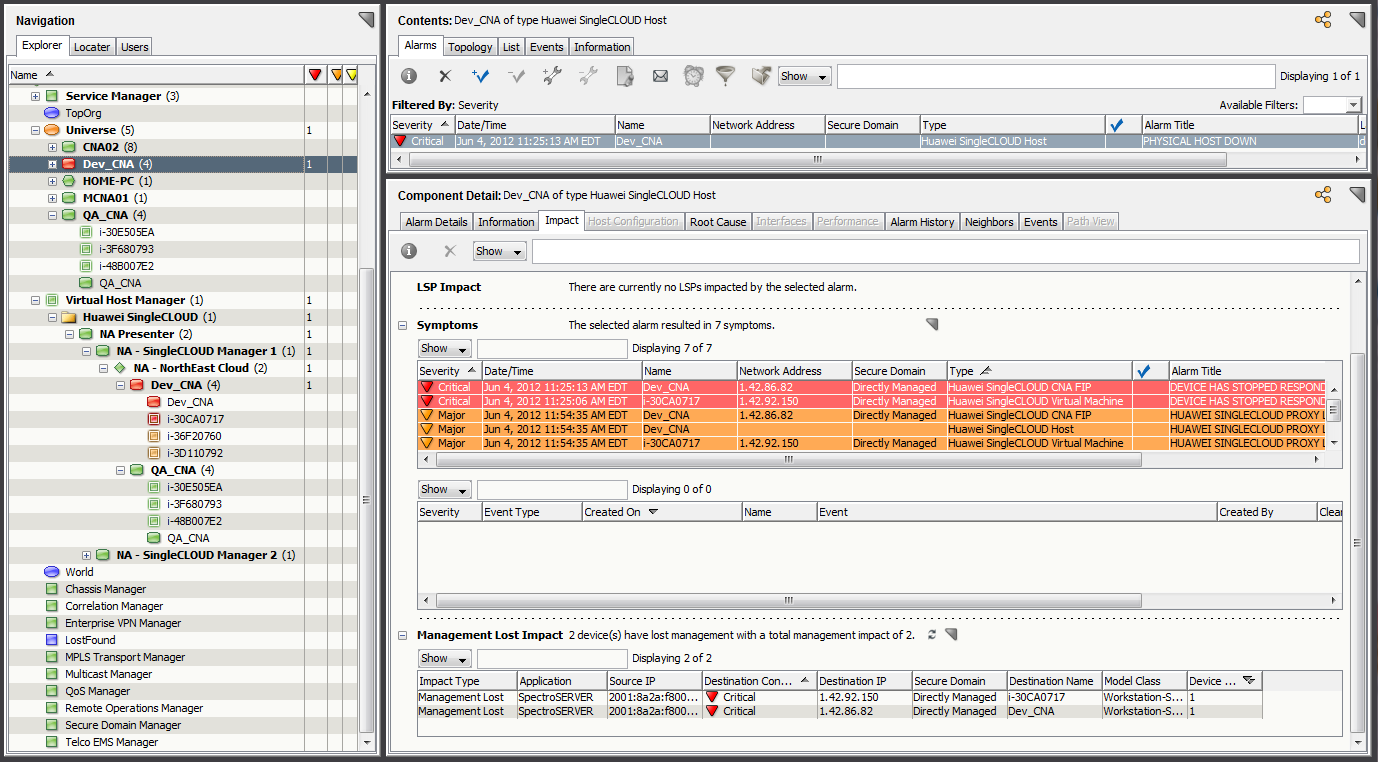Select the Management Lost row for 1.42.86.82

pos(840,711)
